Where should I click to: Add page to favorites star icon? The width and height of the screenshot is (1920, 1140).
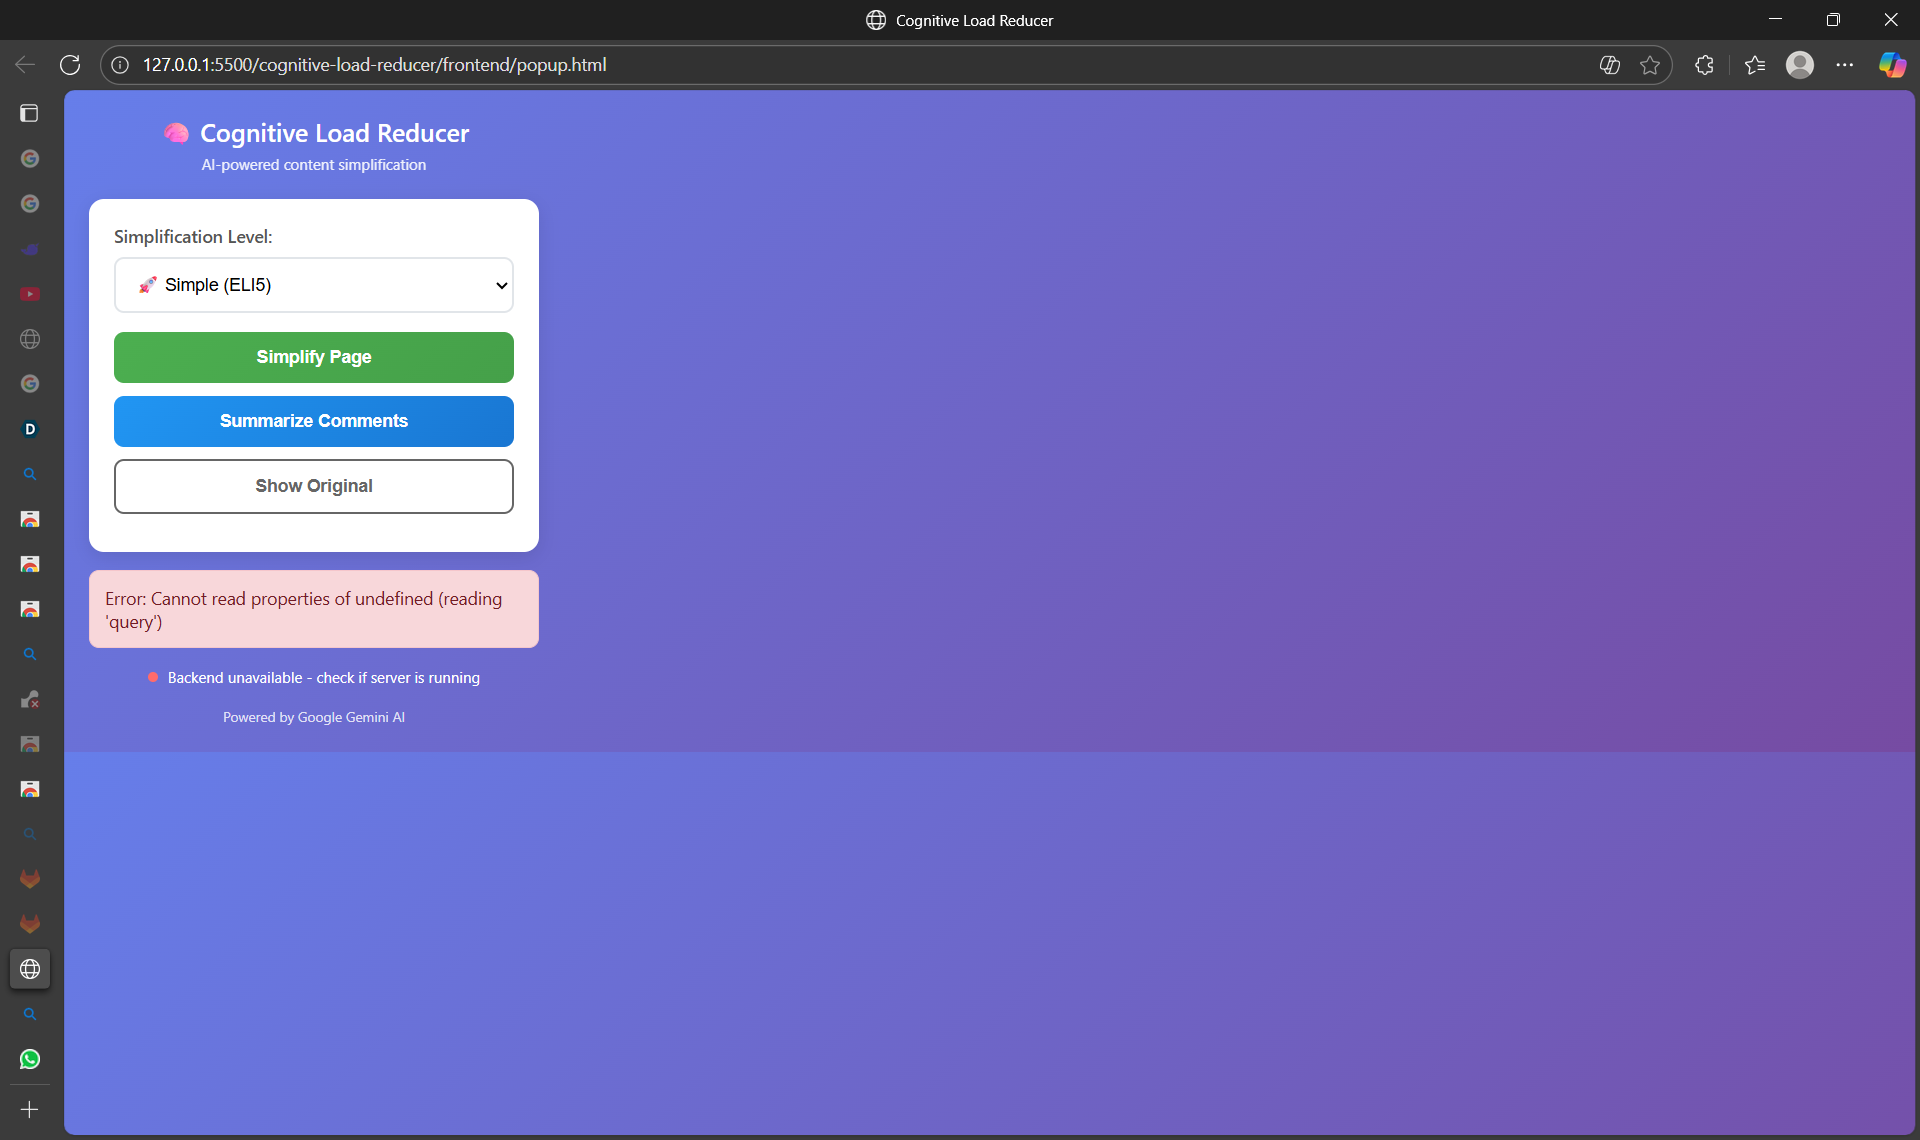tap(1650, 65)
